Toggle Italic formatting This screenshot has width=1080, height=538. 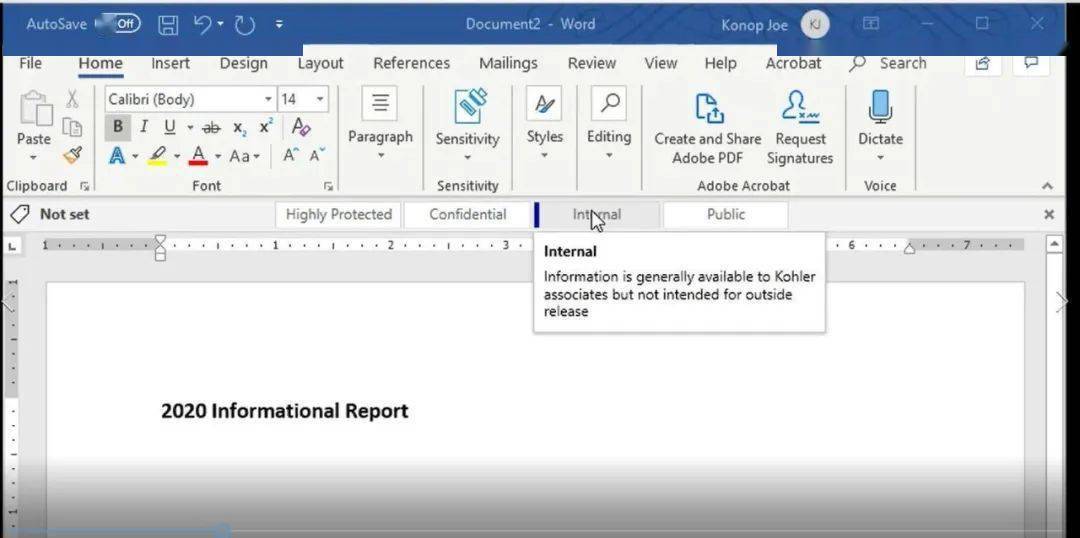pyautogui.click(x=143, y=127)
